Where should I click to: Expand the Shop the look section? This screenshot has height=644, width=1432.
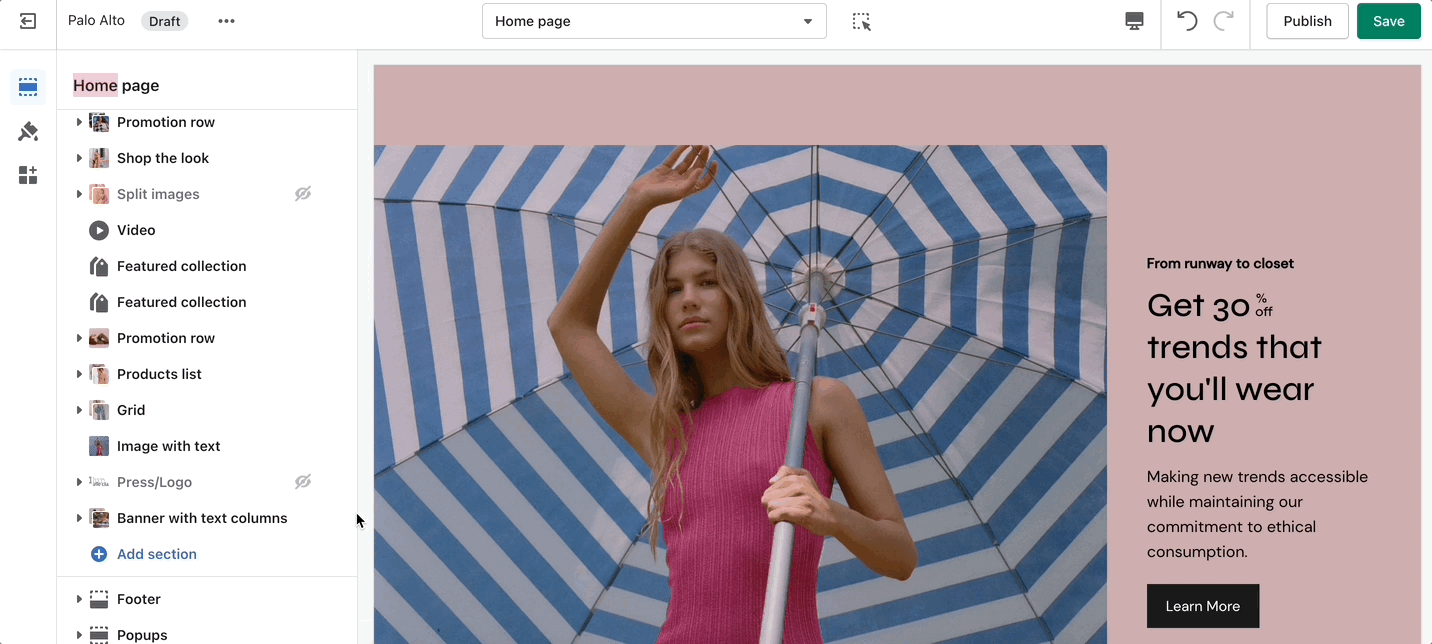click(x=79, y=158)
